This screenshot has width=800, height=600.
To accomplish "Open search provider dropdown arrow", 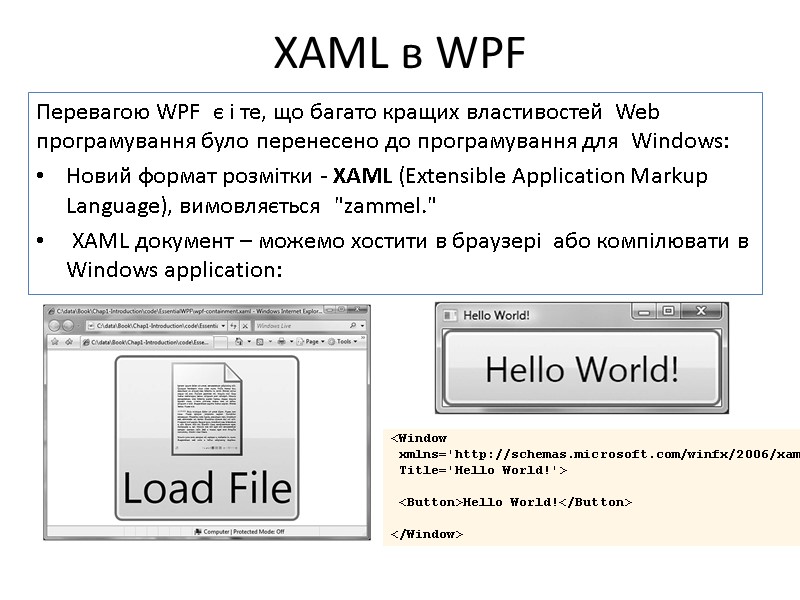I will point(362,326).
